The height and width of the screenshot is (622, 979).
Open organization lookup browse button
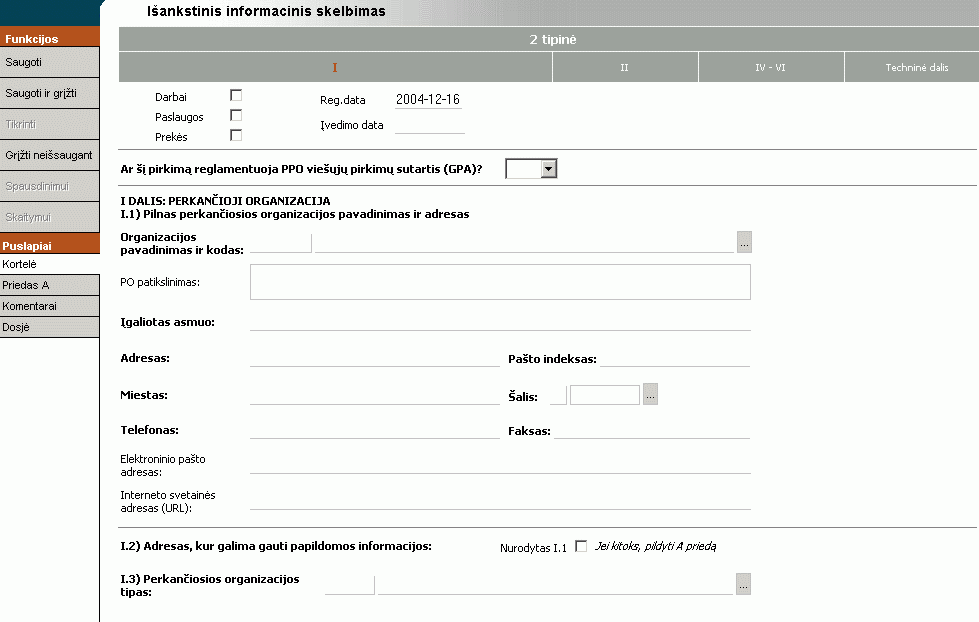pos(744,242)
